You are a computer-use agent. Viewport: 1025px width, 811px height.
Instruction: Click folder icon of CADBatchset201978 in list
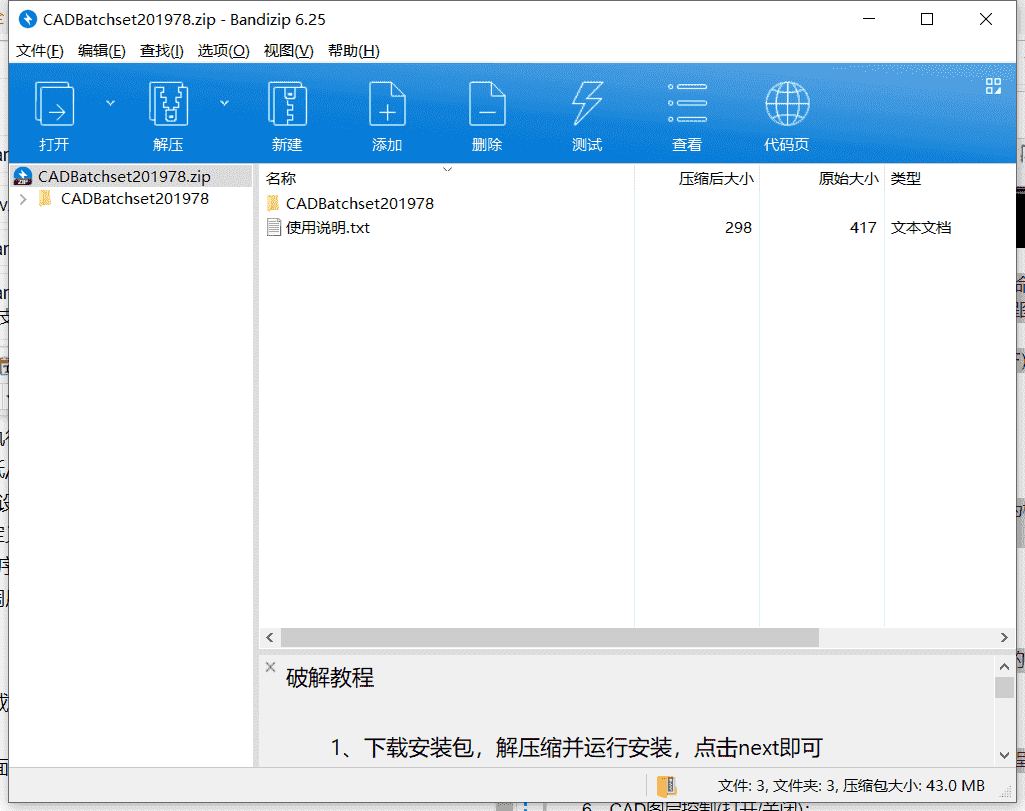point(274,203)
